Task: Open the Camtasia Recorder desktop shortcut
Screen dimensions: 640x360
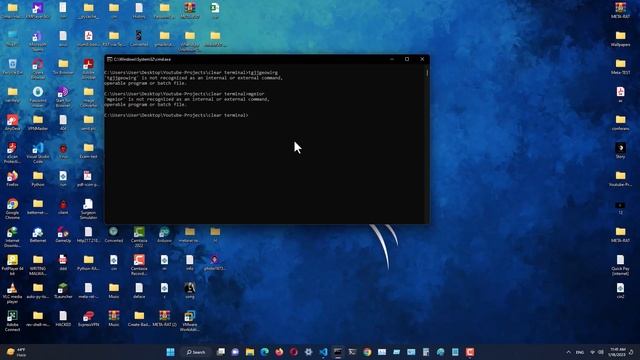Action: tap(139, 264)
